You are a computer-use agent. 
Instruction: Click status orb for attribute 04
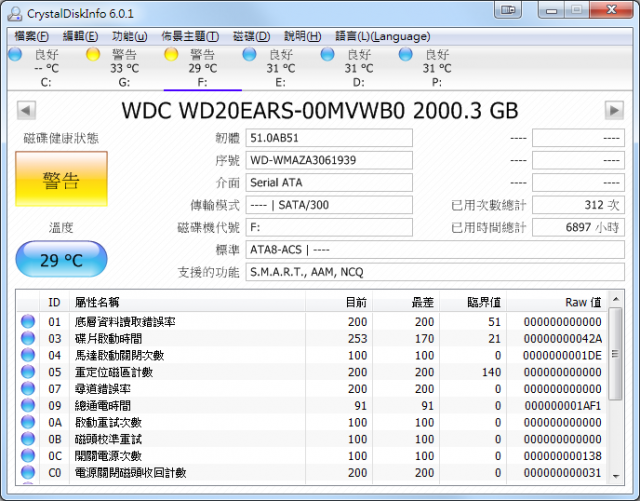(28, 355)
